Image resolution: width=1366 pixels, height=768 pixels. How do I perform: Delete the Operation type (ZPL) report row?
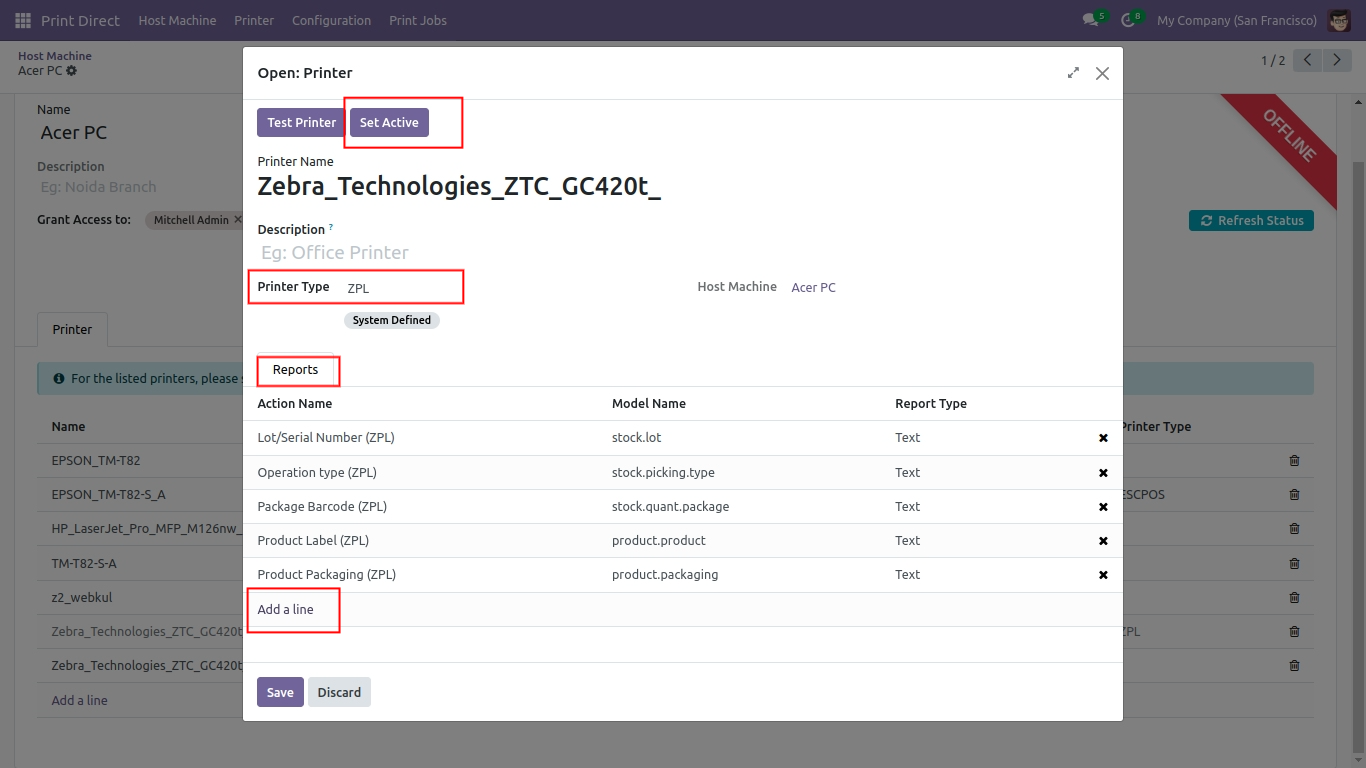click(x=1103, y=473)
